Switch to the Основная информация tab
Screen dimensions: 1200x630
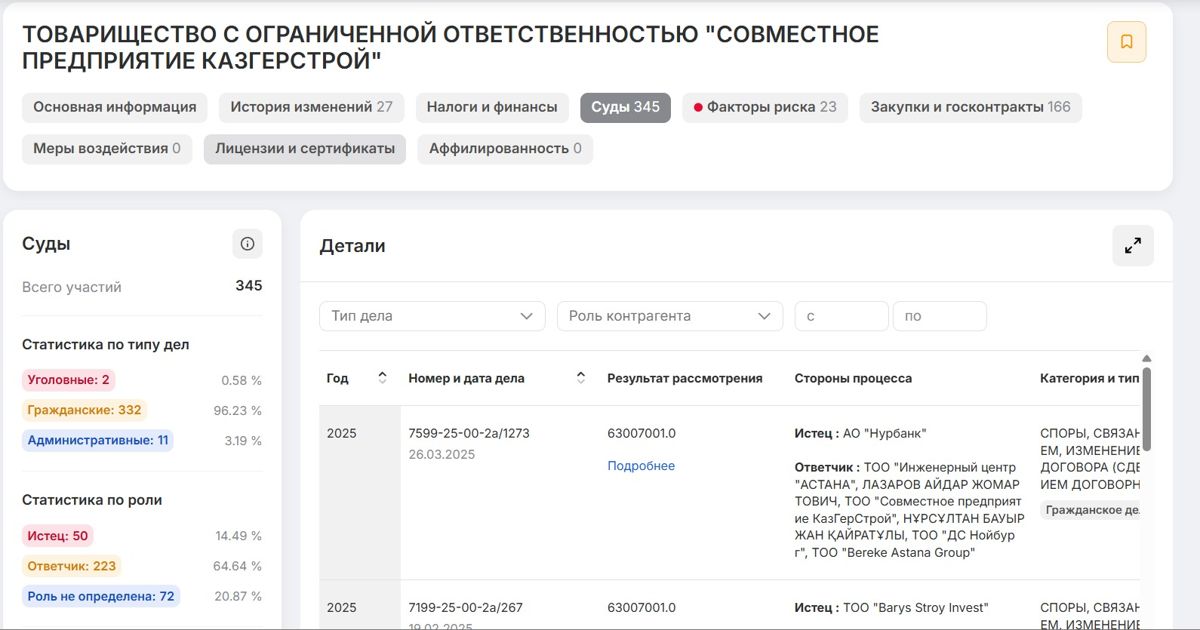point(113,107)
